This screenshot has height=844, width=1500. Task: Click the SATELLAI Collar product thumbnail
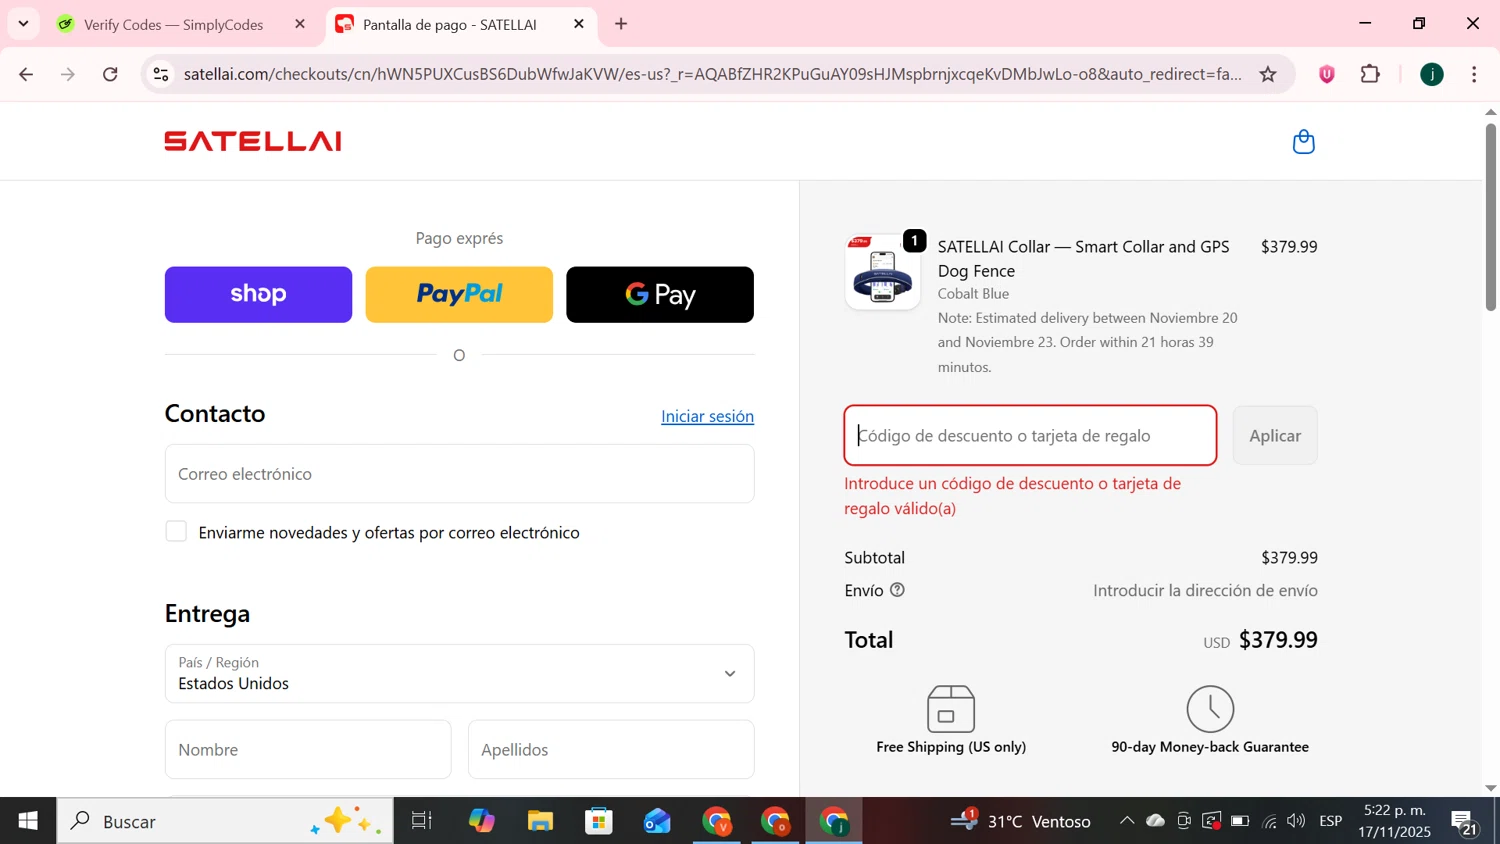tap(882, 272)
